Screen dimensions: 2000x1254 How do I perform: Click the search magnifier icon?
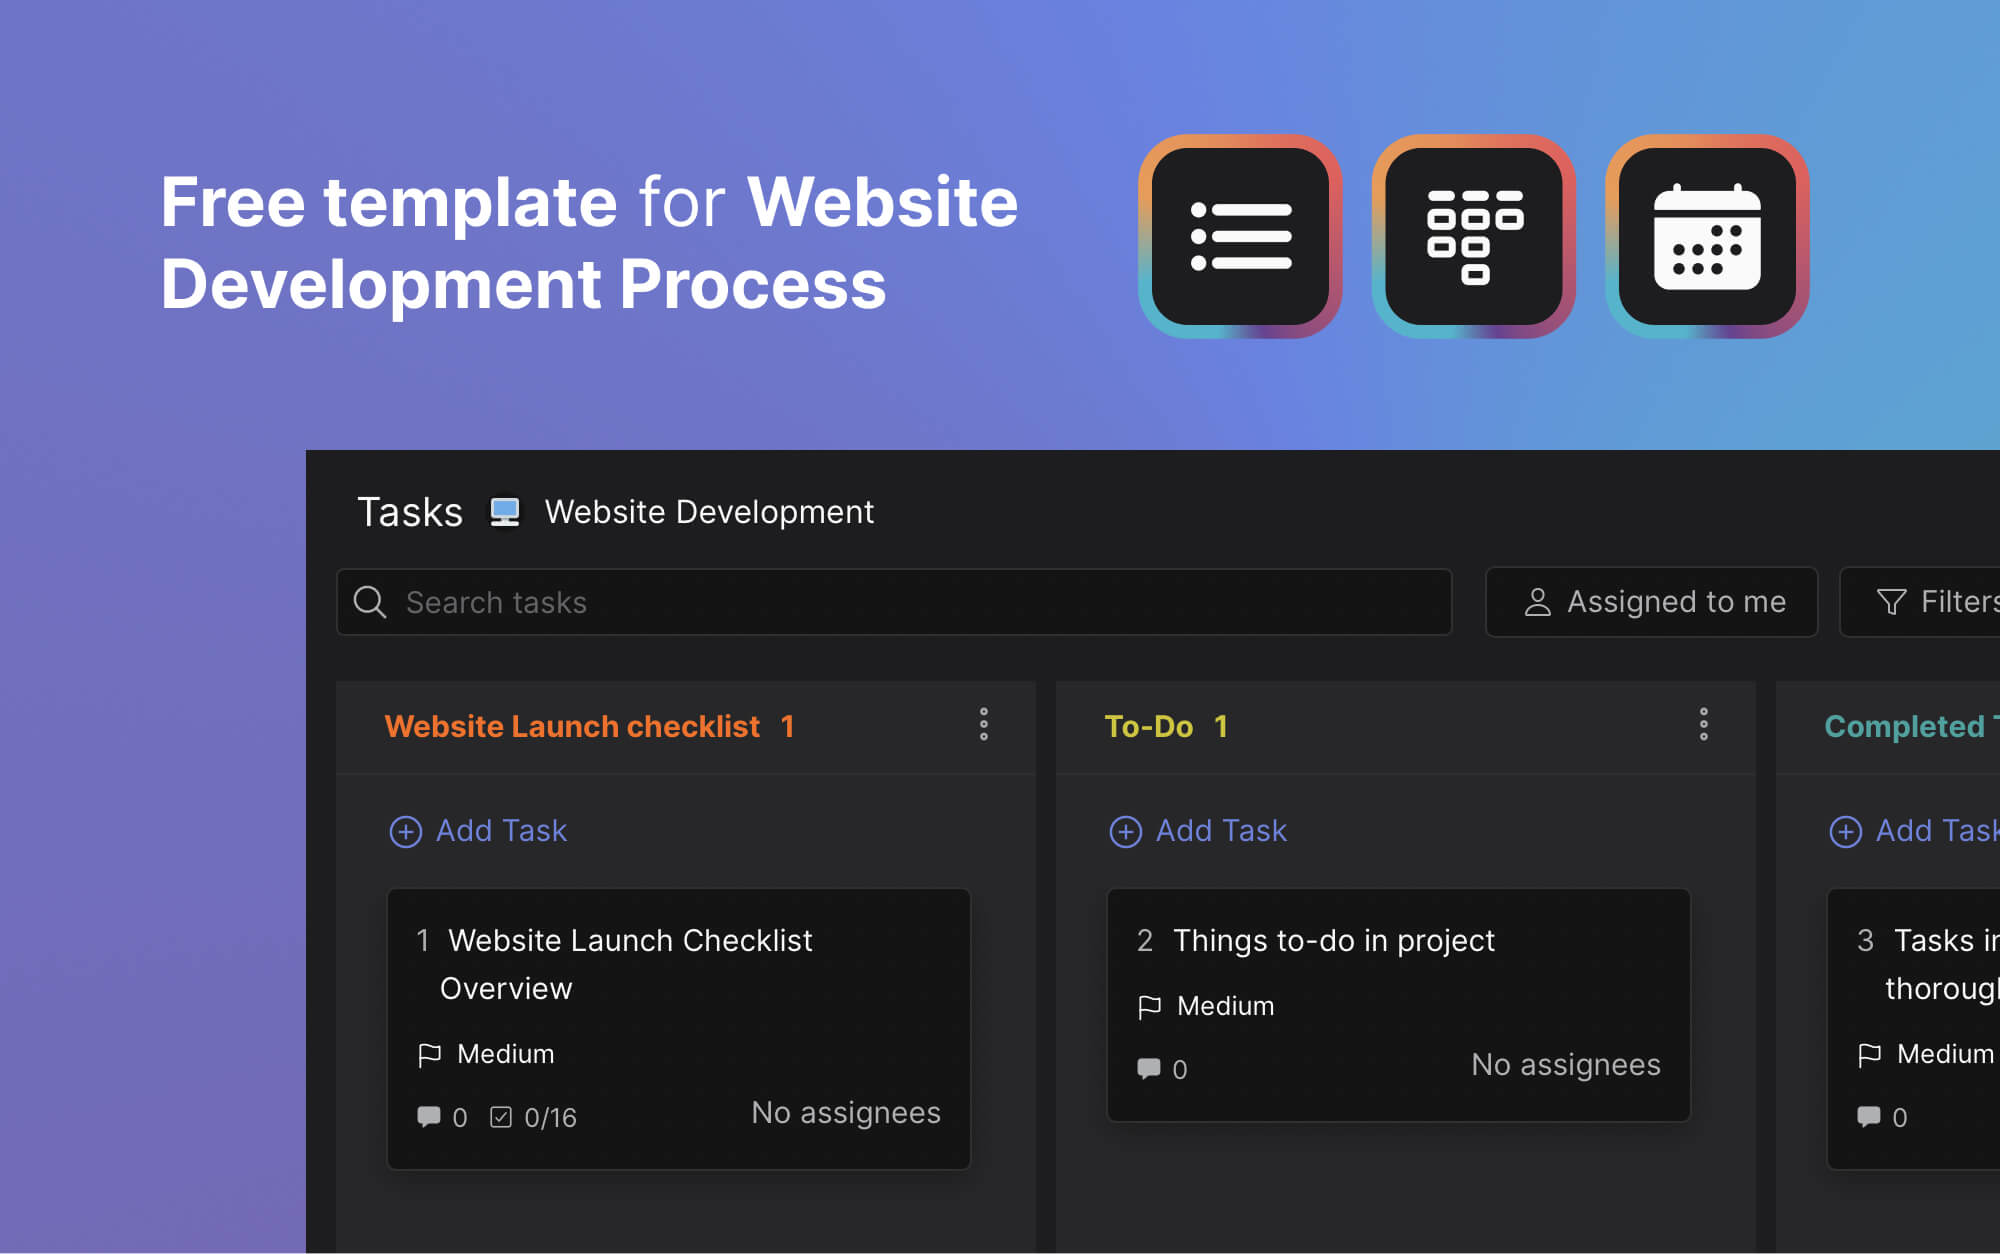pyautogui.click(x=370, y=602)
